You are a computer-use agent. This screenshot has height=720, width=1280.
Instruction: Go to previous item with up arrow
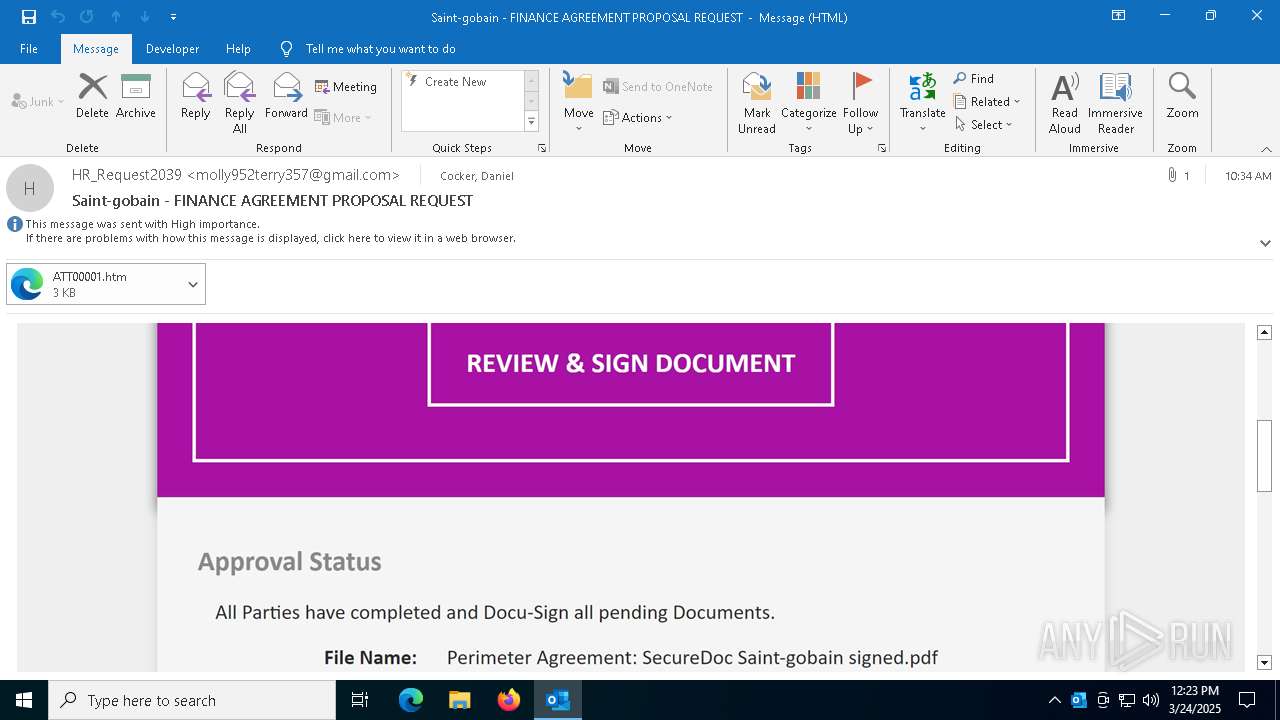point(116,17)
